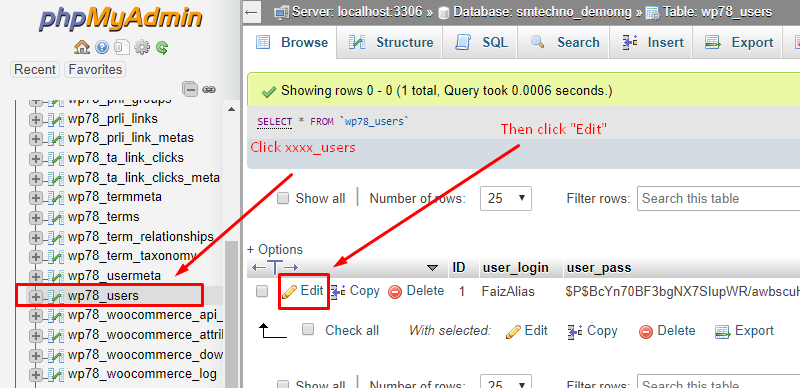This screenshot has width=800, height=388.
Task: Open the settings gear icon in sidebar
Action: (x=142, y=47)
